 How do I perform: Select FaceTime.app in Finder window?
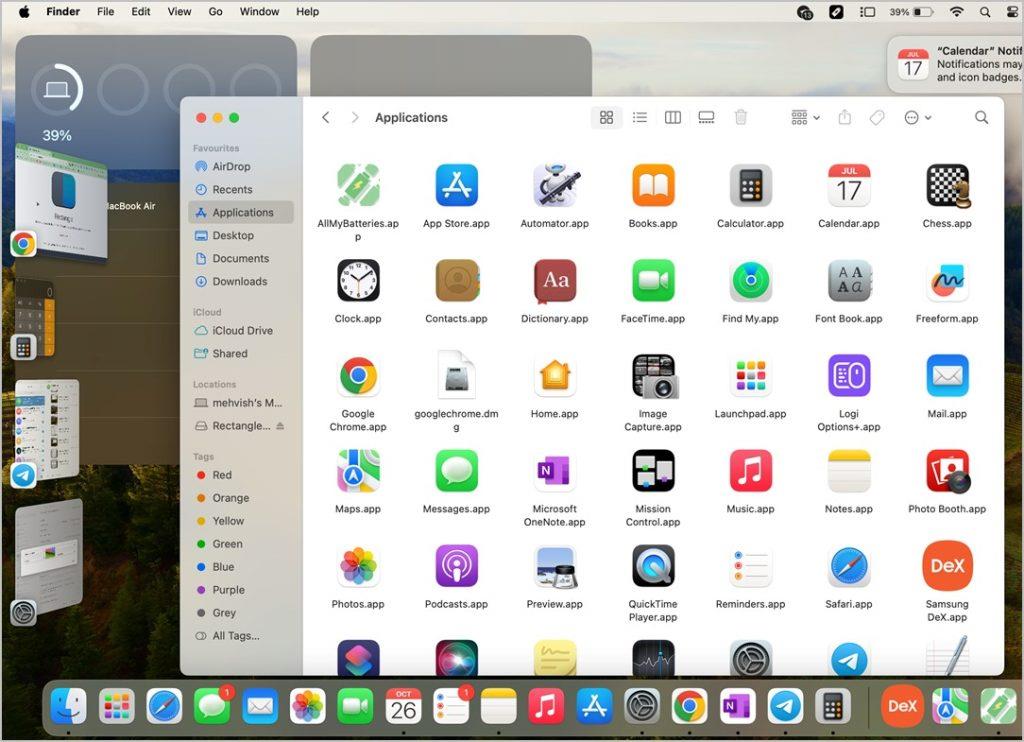pos(653,281)
